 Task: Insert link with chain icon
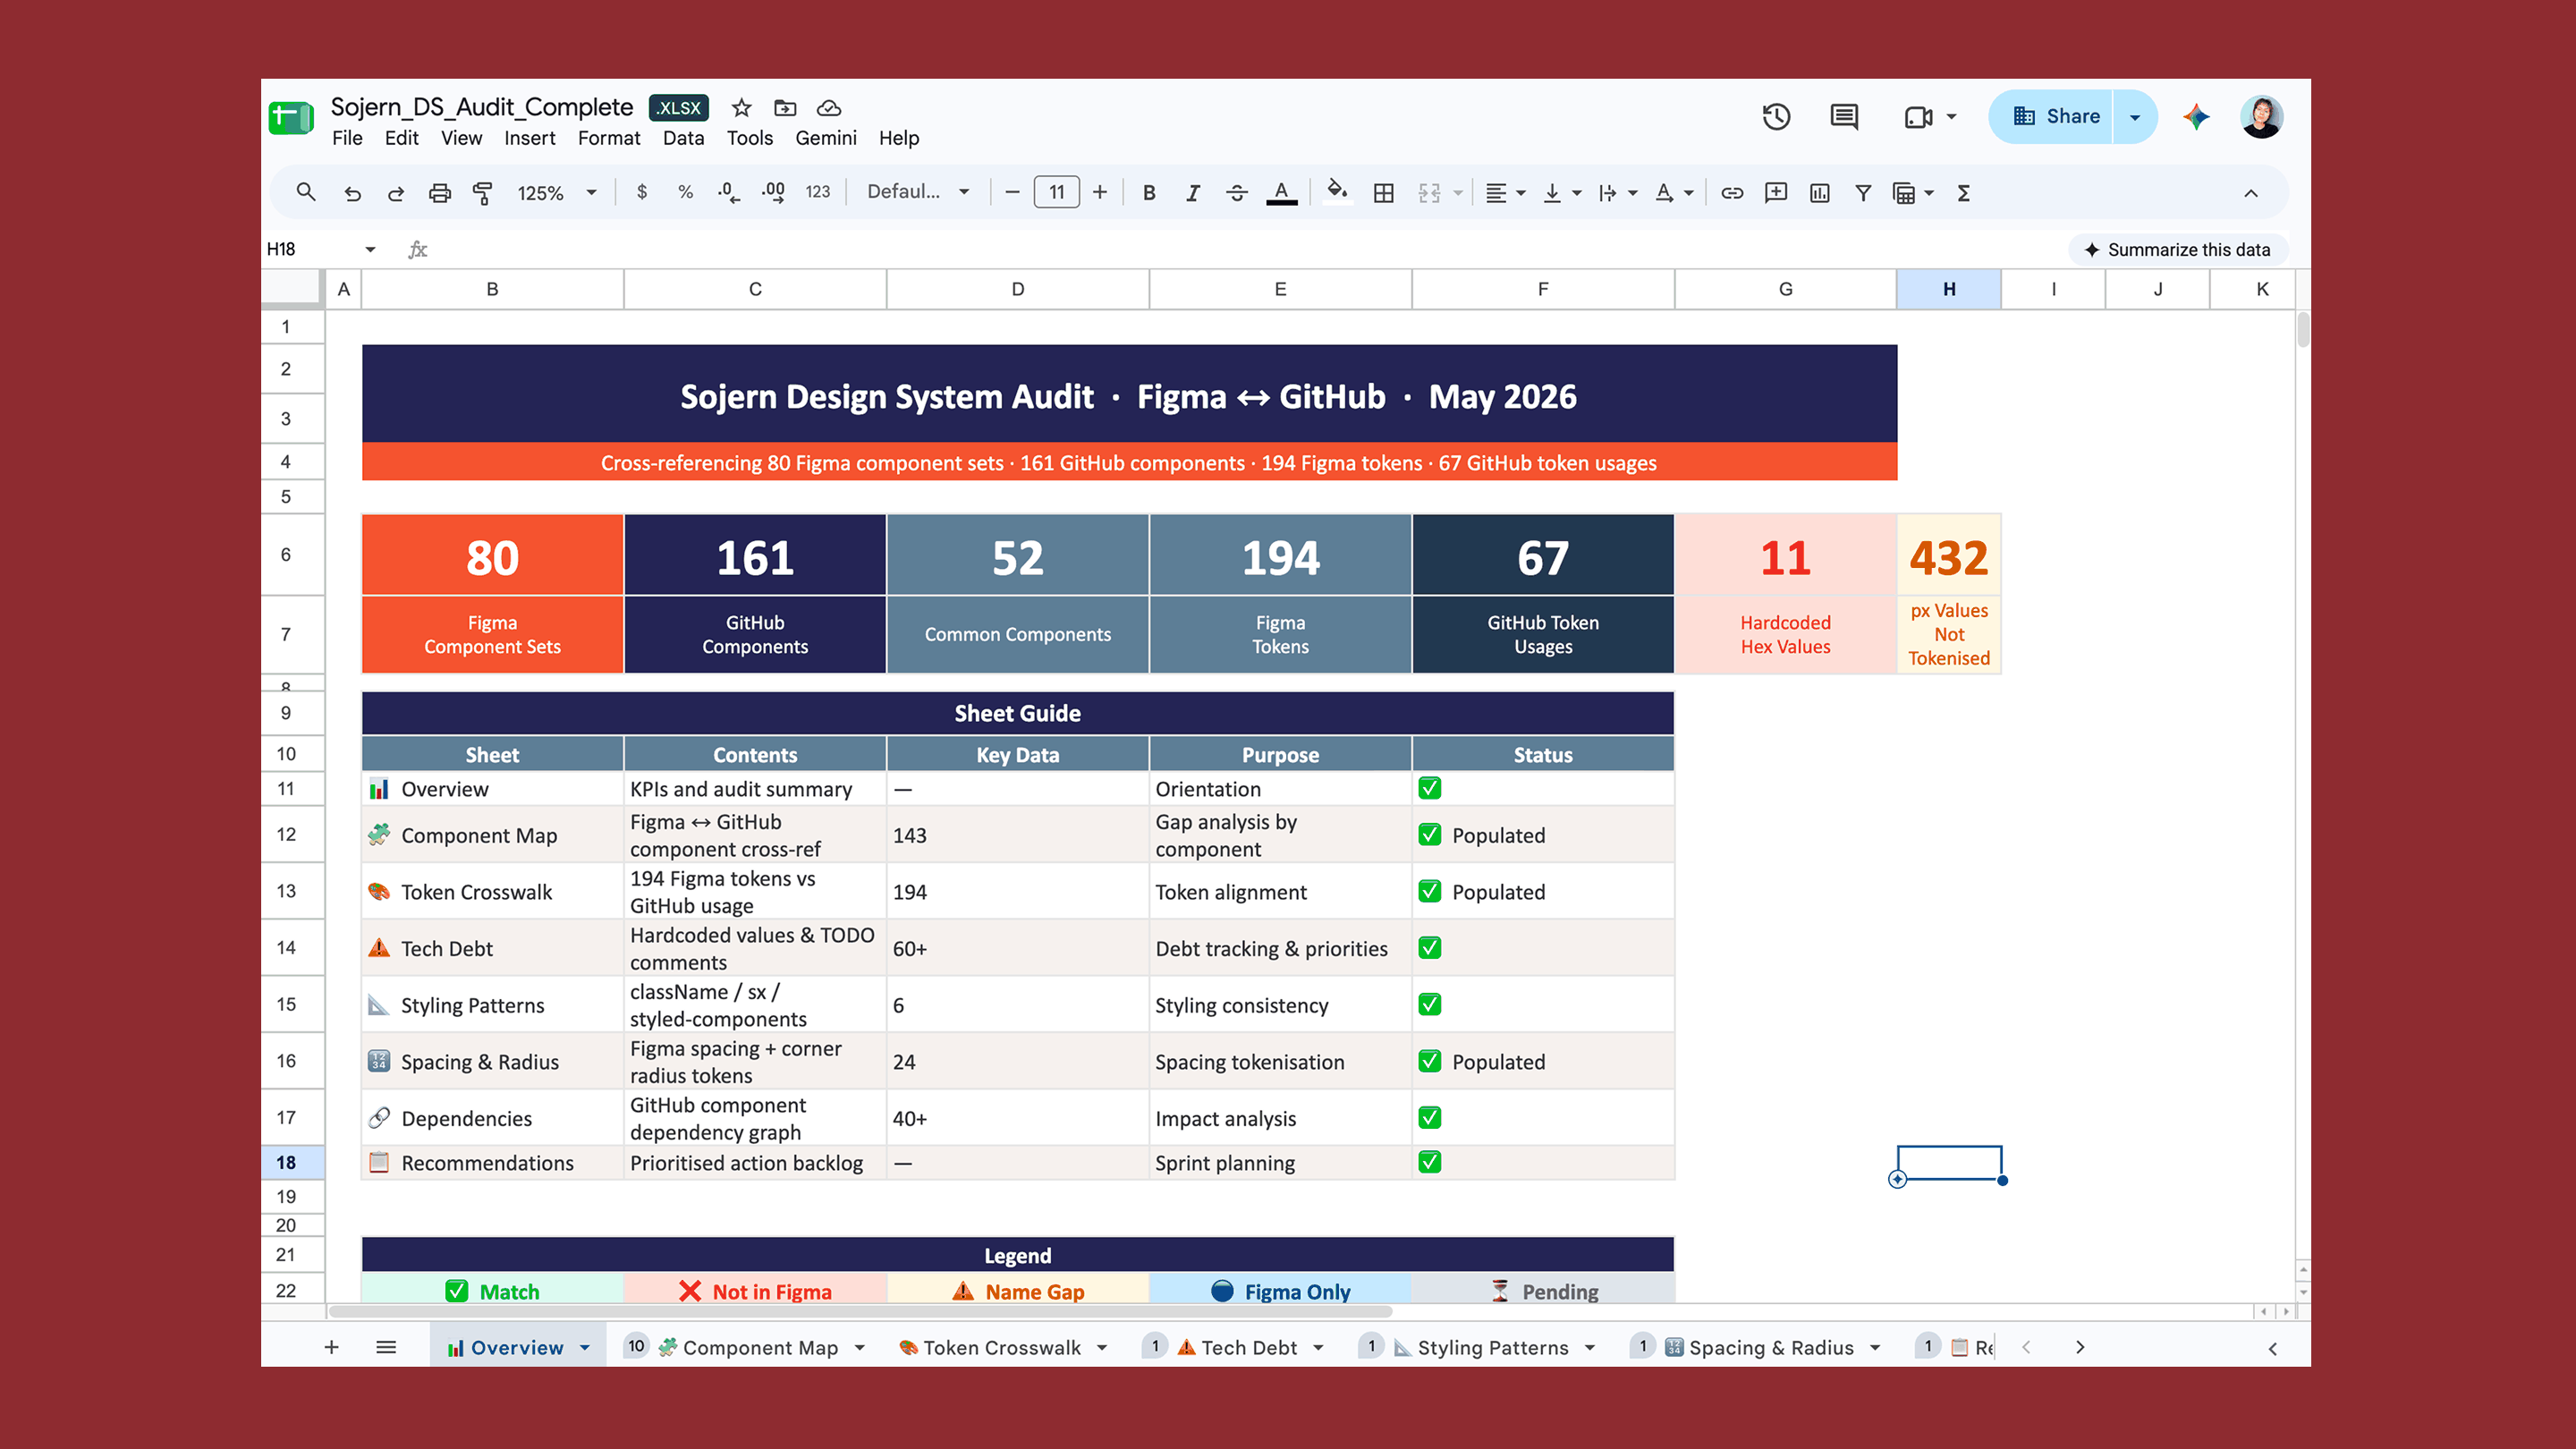point(1732,193)
